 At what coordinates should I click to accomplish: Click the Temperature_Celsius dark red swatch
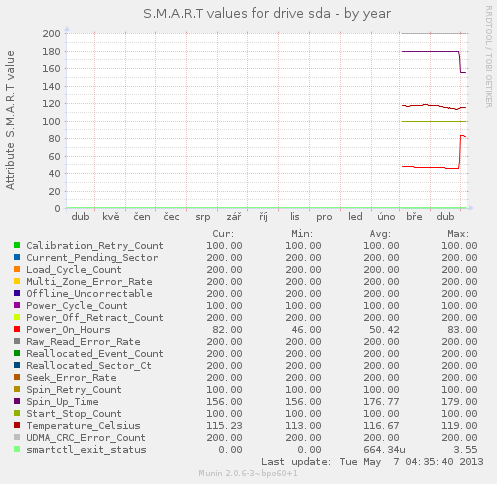[x=17, y=426]
